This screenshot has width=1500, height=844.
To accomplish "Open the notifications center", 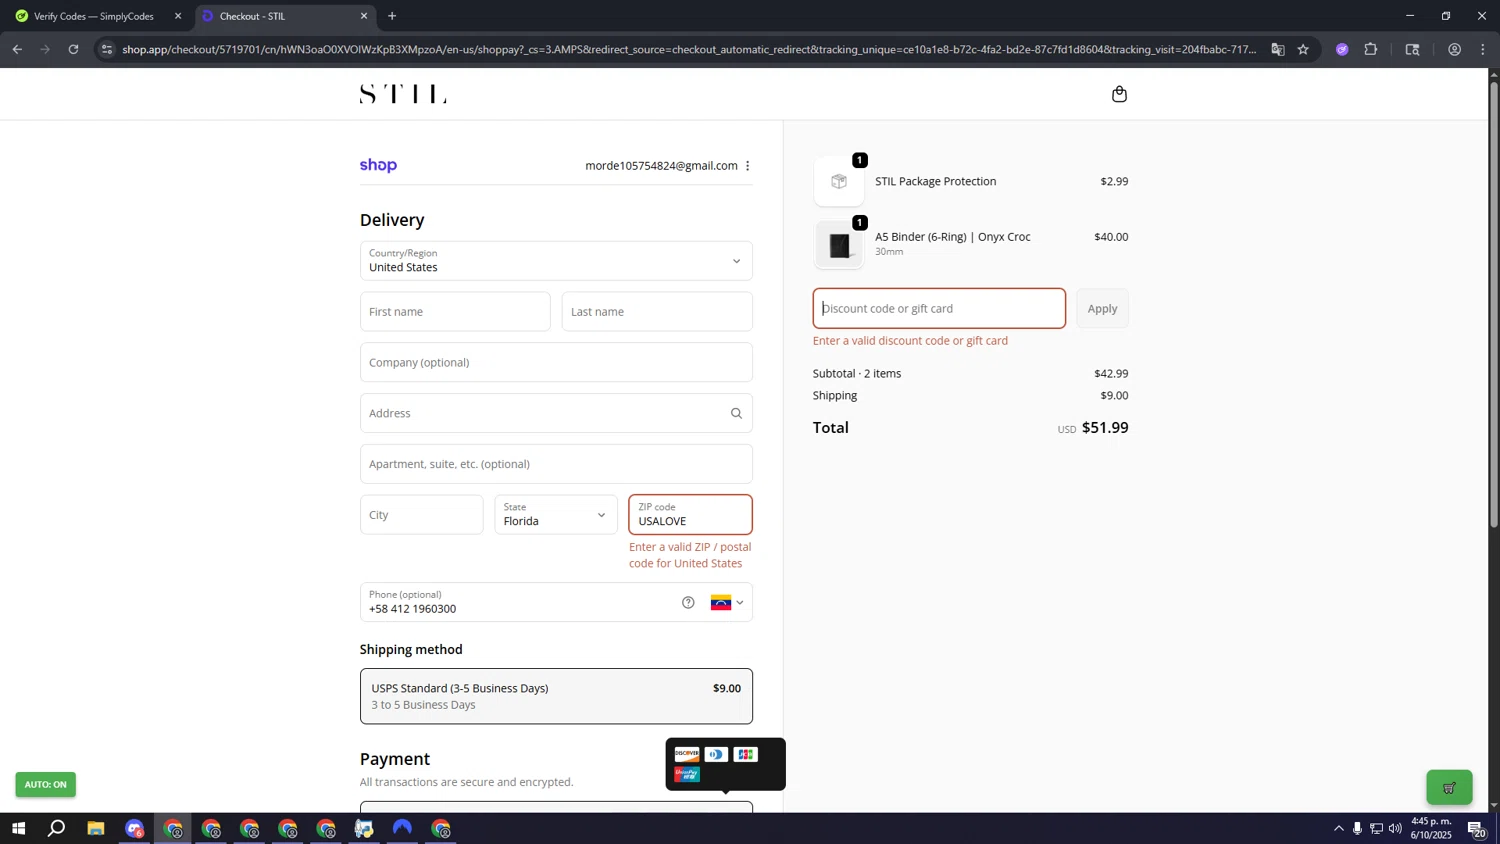I will 1477,829.
